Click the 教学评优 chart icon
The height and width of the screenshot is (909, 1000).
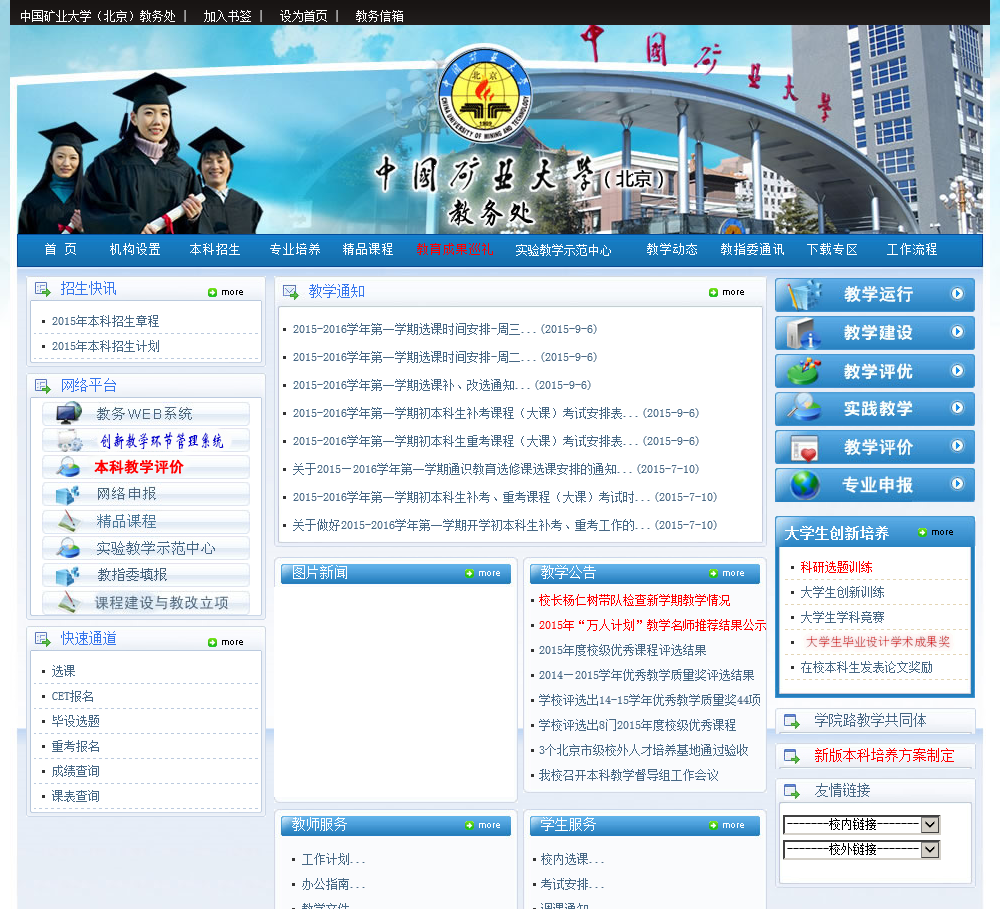click(x=803, y=371)
